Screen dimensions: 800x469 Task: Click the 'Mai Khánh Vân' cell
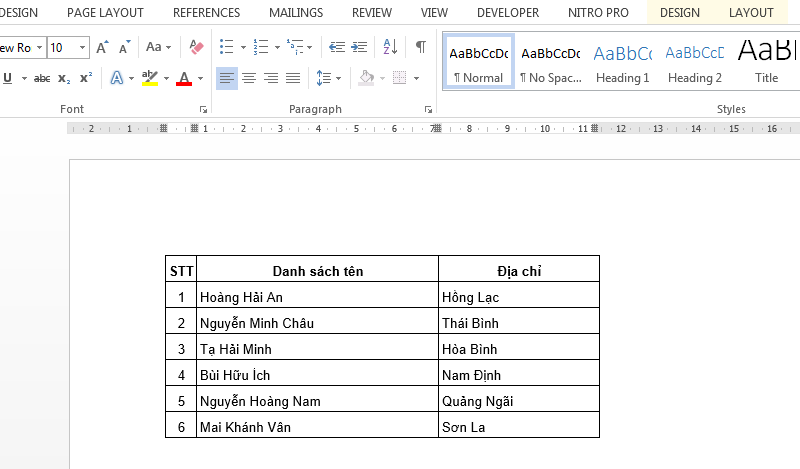click(317, 425)
